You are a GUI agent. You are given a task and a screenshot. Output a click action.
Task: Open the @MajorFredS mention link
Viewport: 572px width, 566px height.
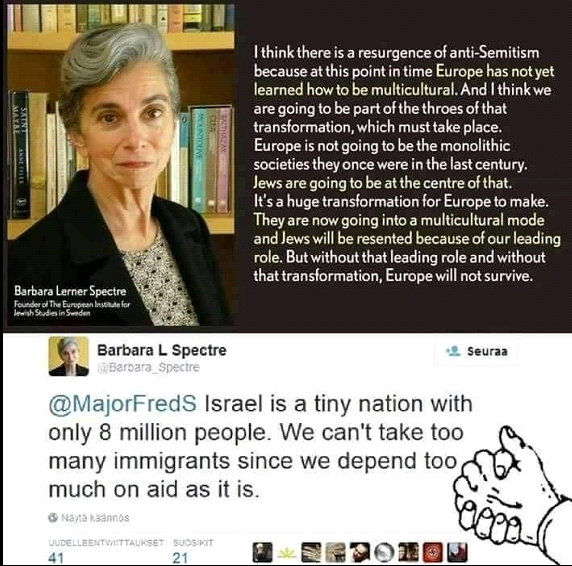[123, 404]
